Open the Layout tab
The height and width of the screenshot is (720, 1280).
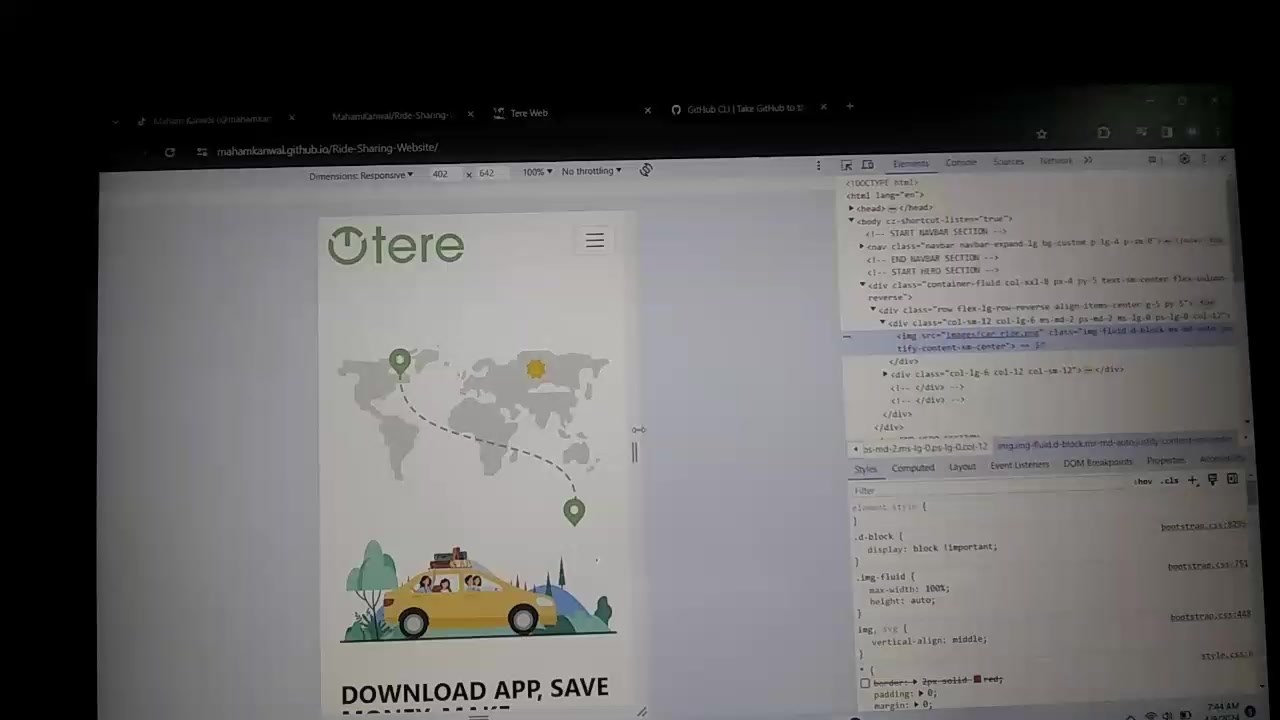click(x=962, y=467)
